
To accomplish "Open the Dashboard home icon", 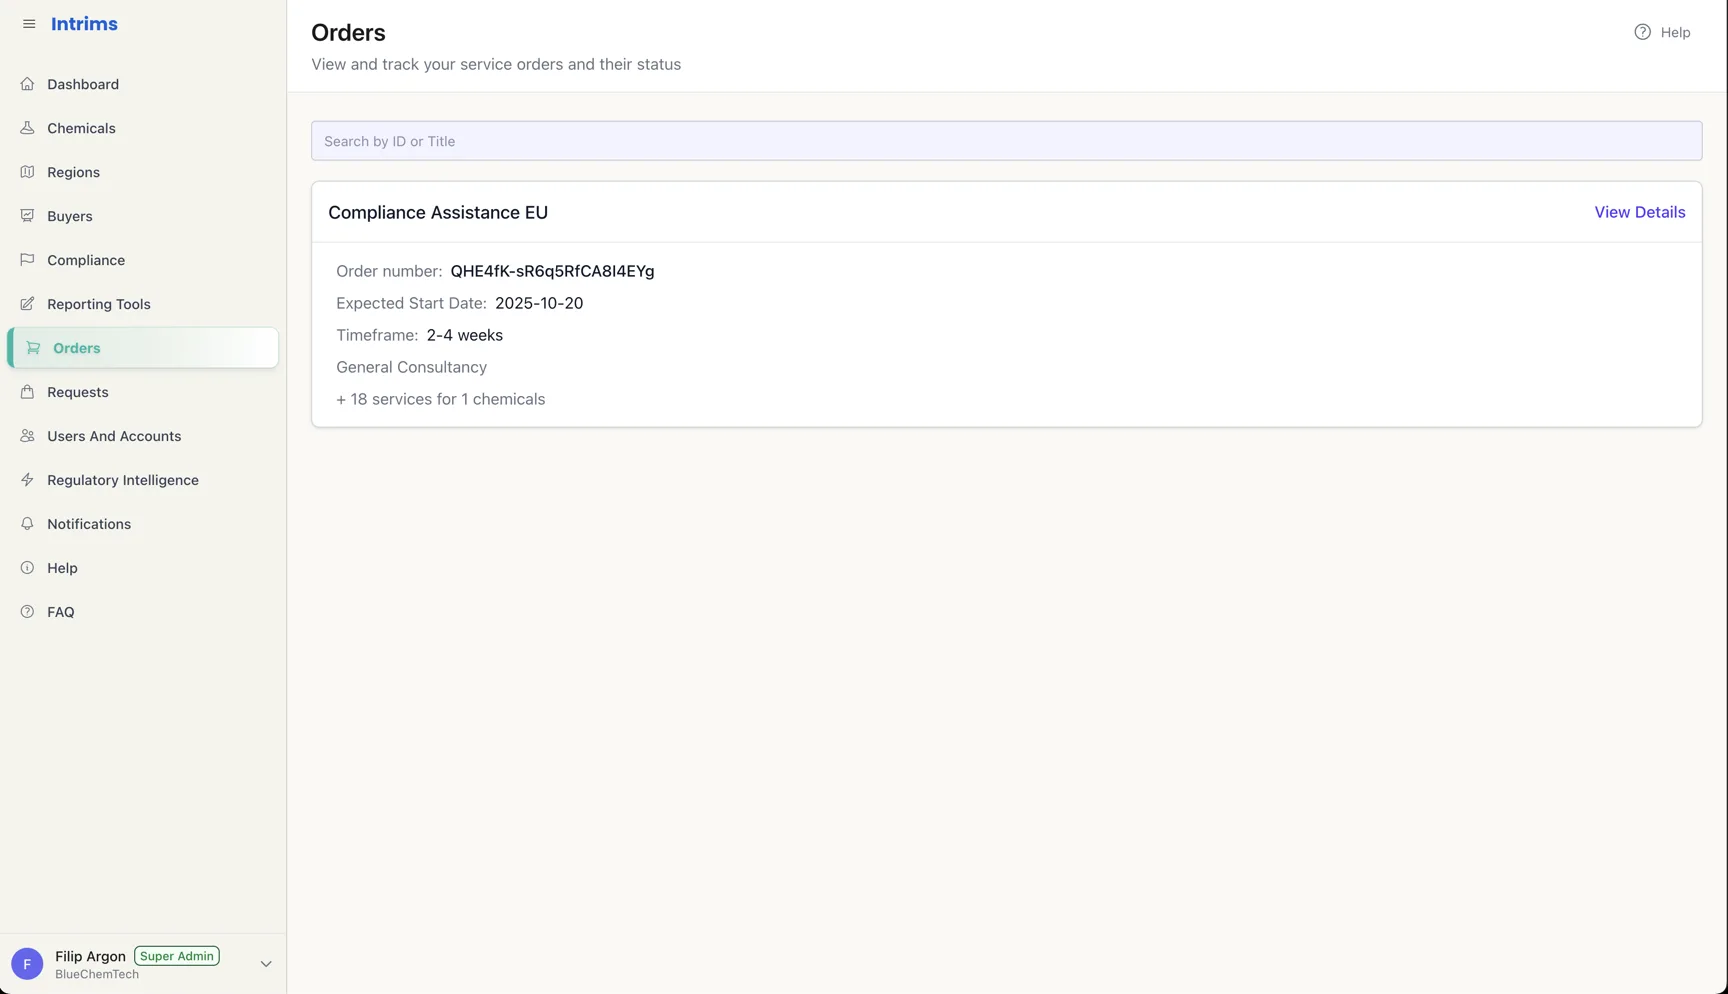I will [x=27, y=84].
